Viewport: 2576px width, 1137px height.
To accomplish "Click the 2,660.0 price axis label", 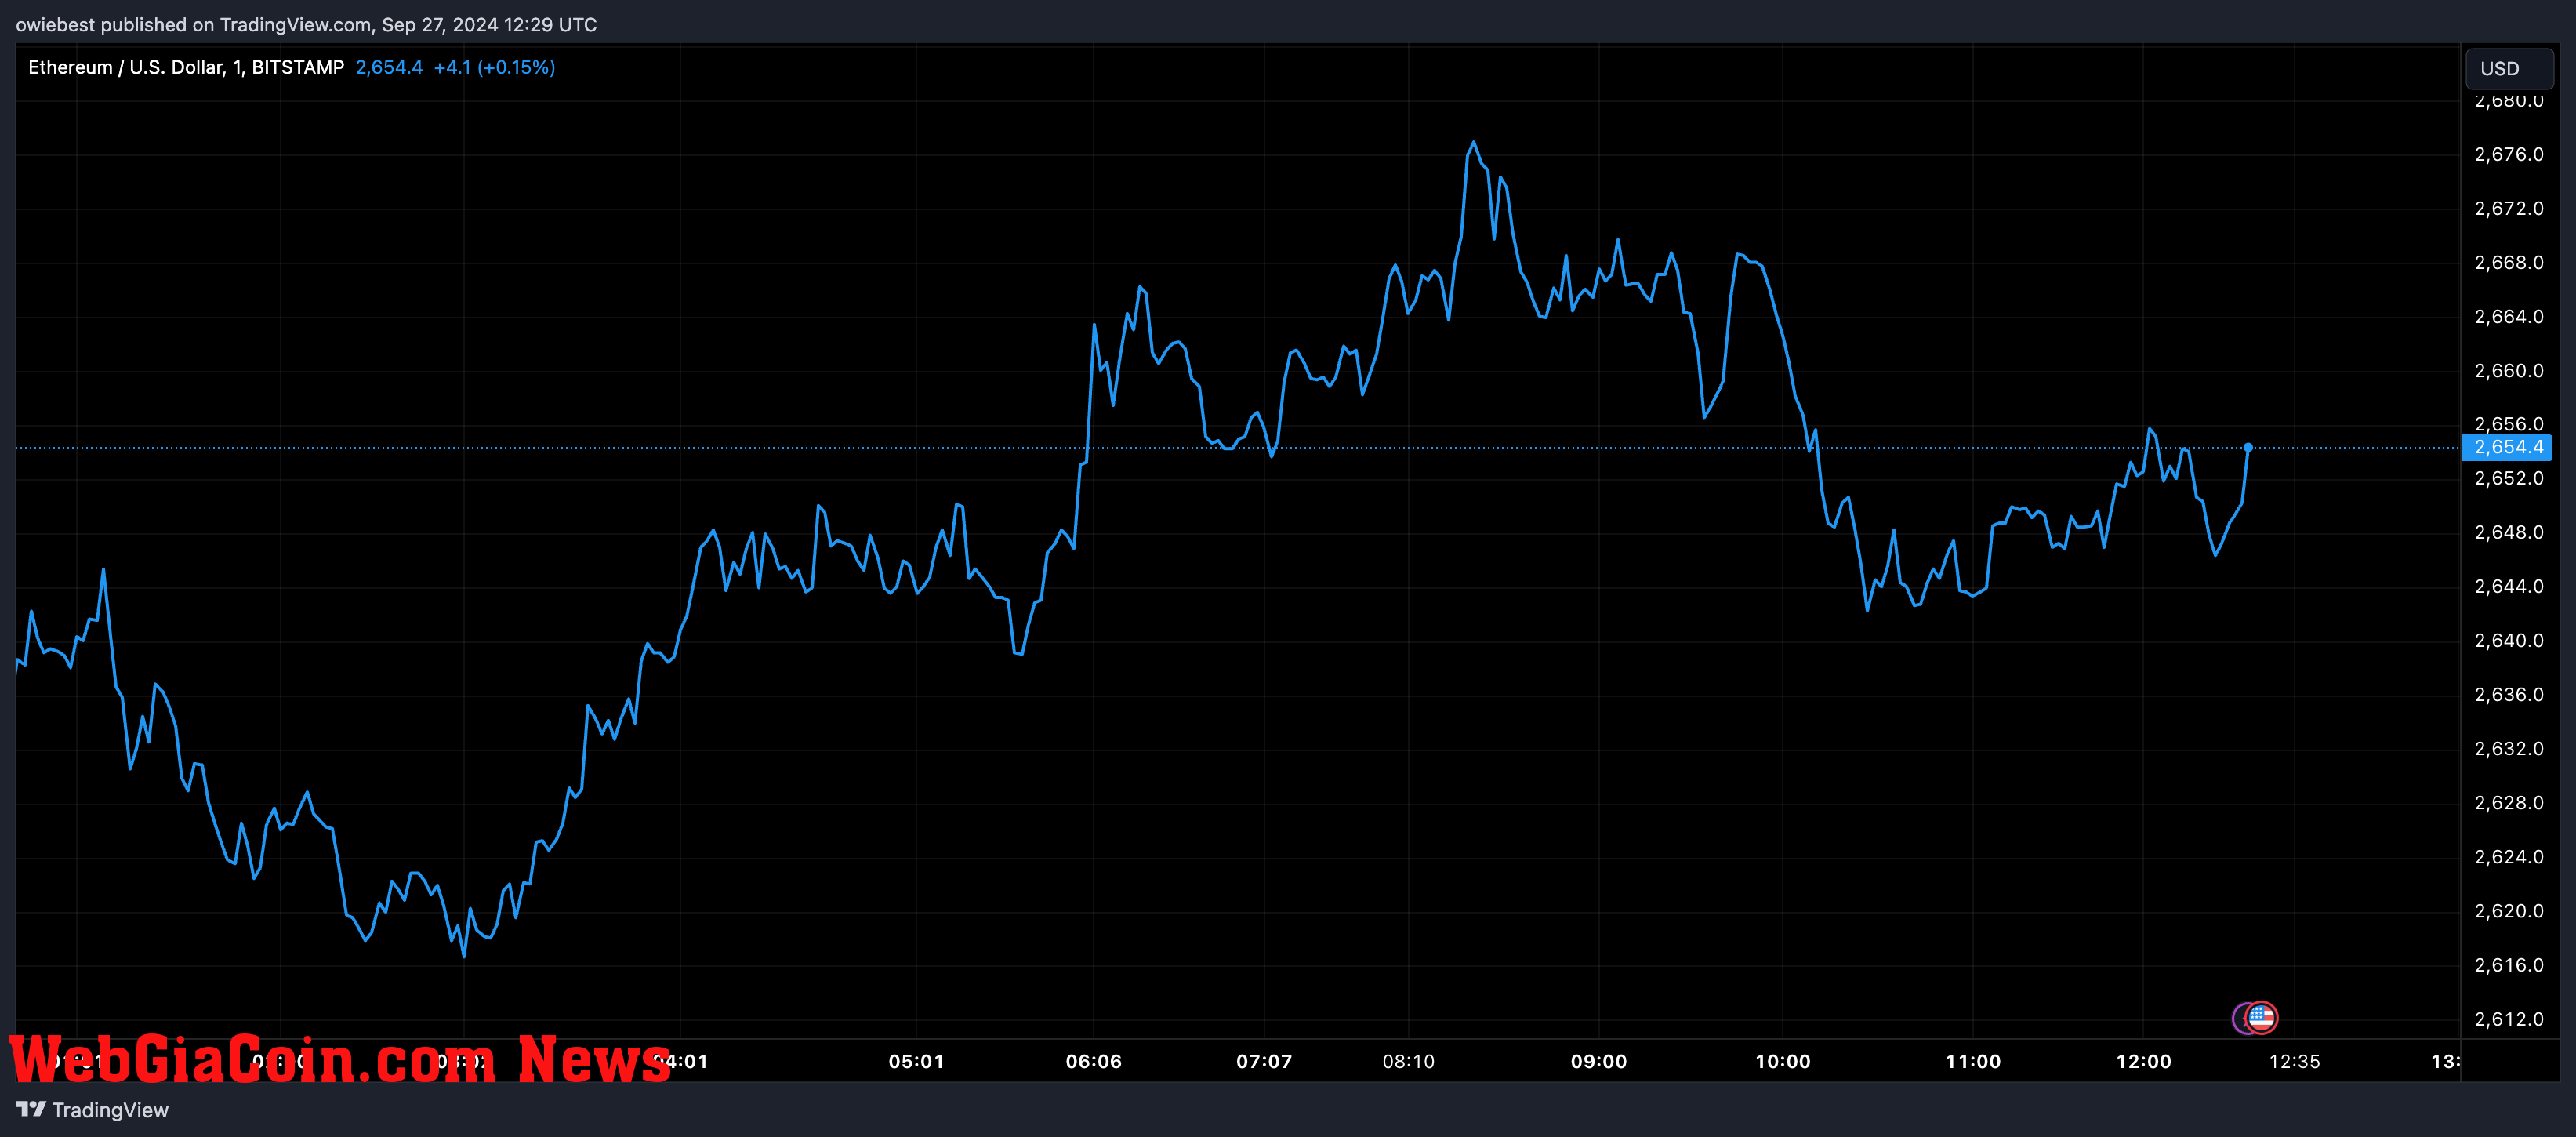I will [x=2508, y=370].
